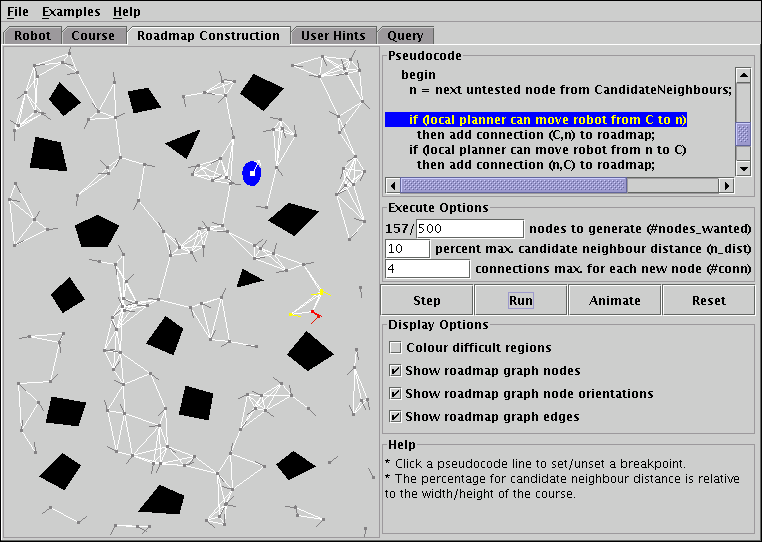Viewport: 762px width, 542px height.
Task: Click the nodes to generate input field
Action: 470,228
